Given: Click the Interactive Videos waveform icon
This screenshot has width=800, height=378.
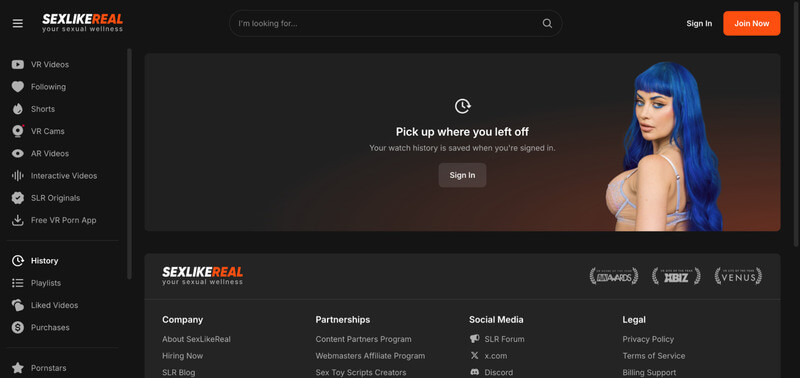Looking at the screenshot, I should (x=18, y=176).
